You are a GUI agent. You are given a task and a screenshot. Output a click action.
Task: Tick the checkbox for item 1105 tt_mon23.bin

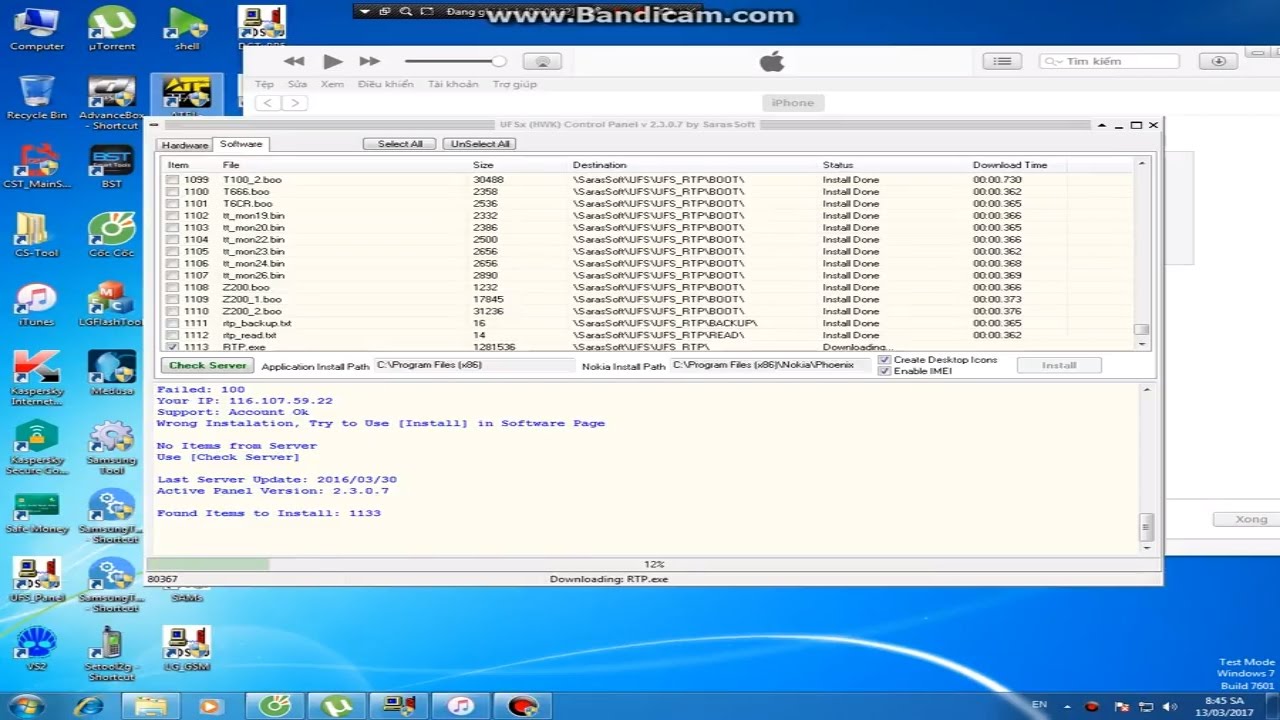coord(173,252)
